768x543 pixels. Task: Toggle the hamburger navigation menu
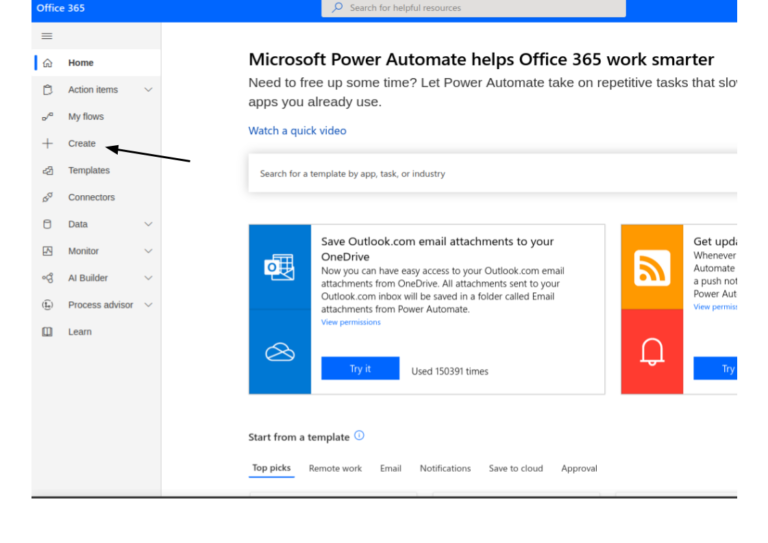[x=47, y=36]
